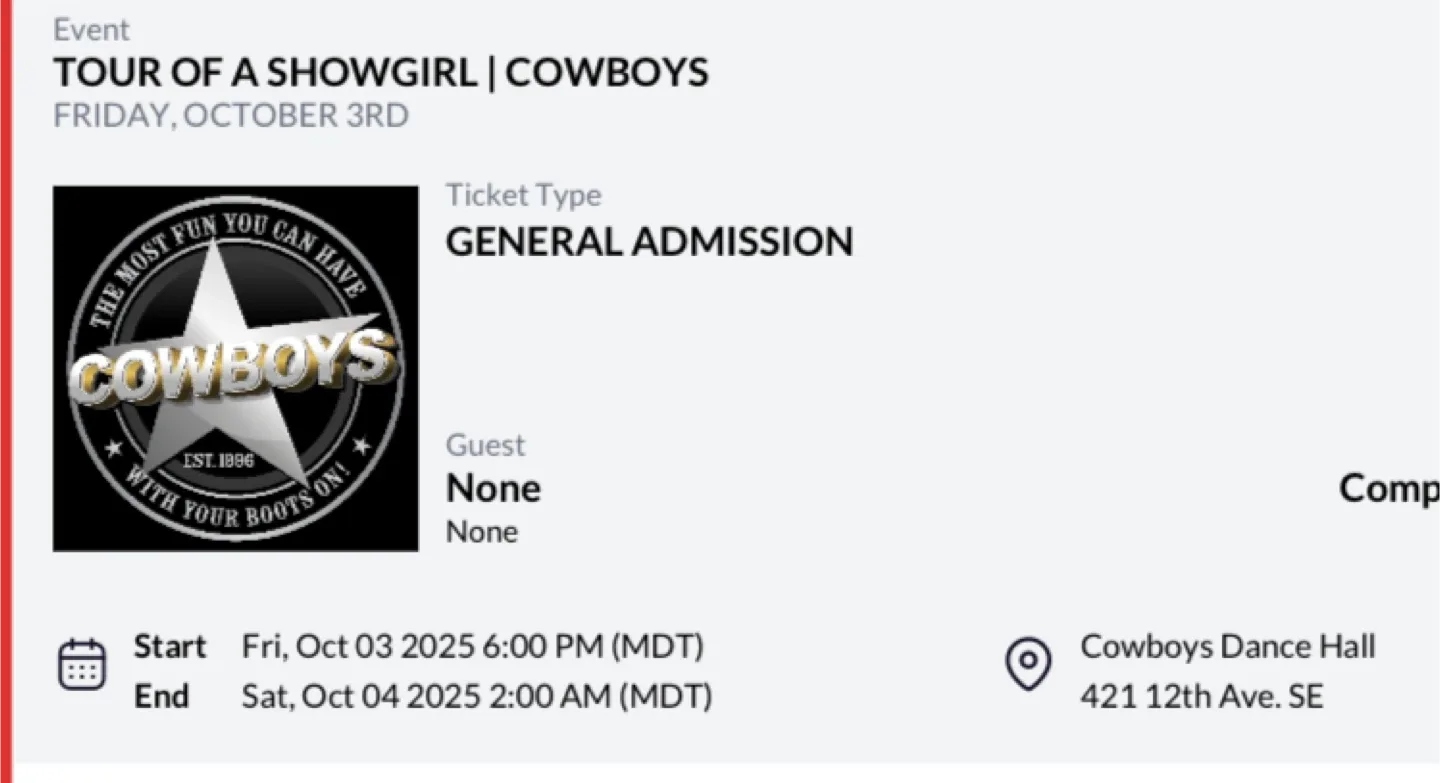Click the red vertical bar on left edge
Screen dimensions: 1440x783
[5, 390]
